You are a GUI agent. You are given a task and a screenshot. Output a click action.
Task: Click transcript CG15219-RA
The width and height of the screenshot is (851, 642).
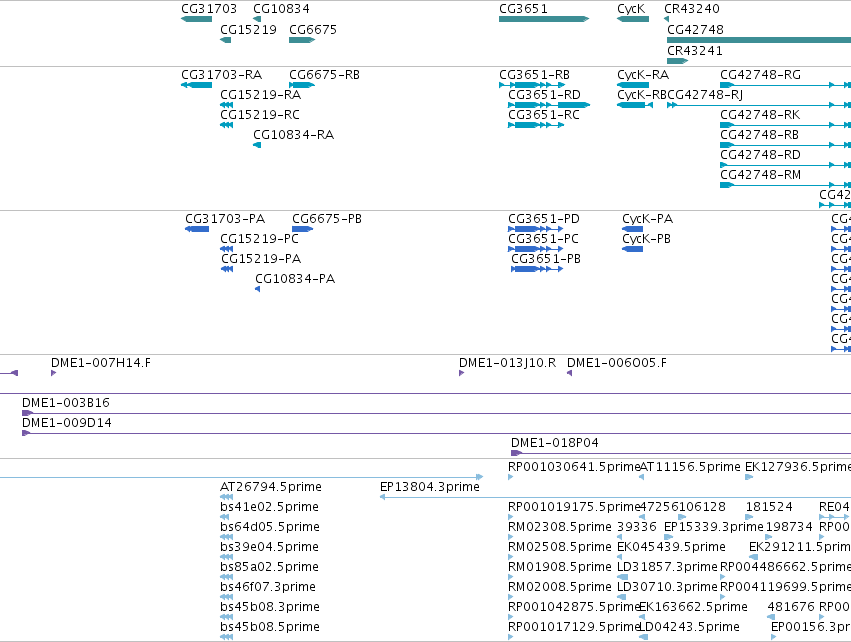(227, 105)
